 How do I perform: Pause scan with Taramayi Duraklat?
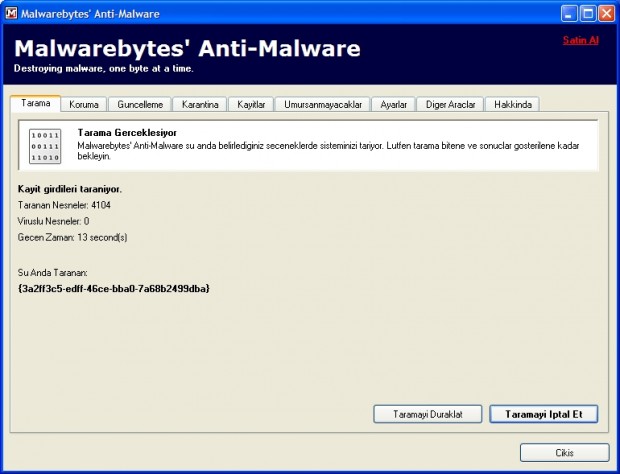click(428, 414)
